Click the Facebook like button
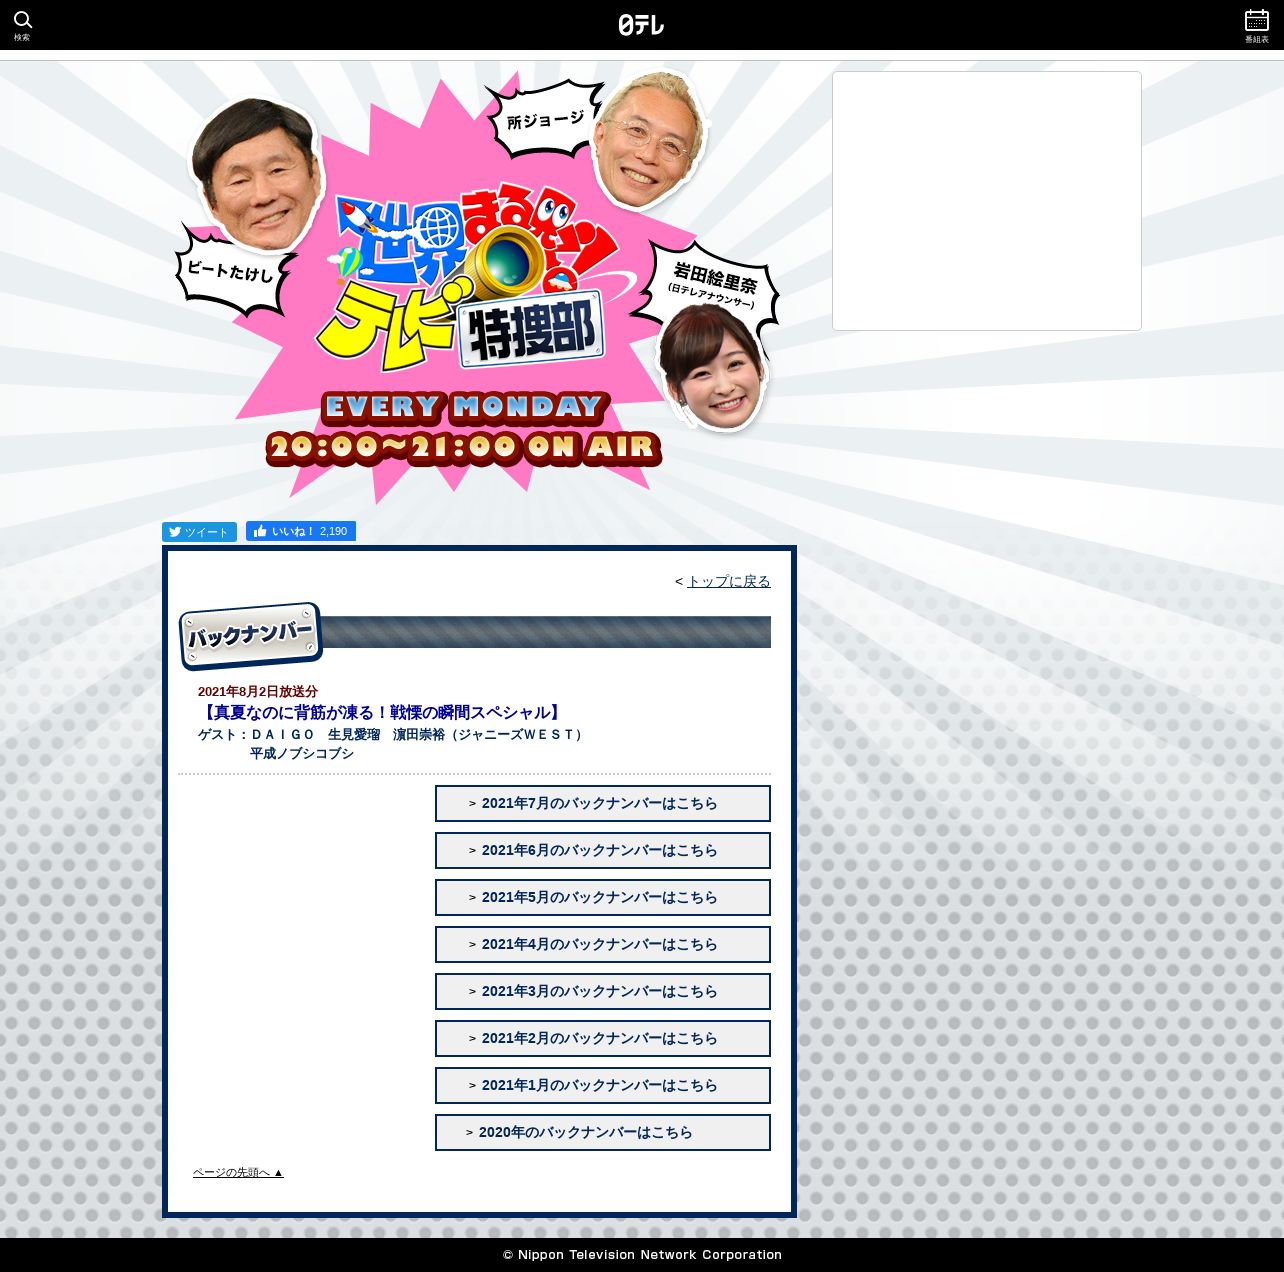This screenshot has height=1272, width=1284. pyautogui.click(x=301, y=531)
